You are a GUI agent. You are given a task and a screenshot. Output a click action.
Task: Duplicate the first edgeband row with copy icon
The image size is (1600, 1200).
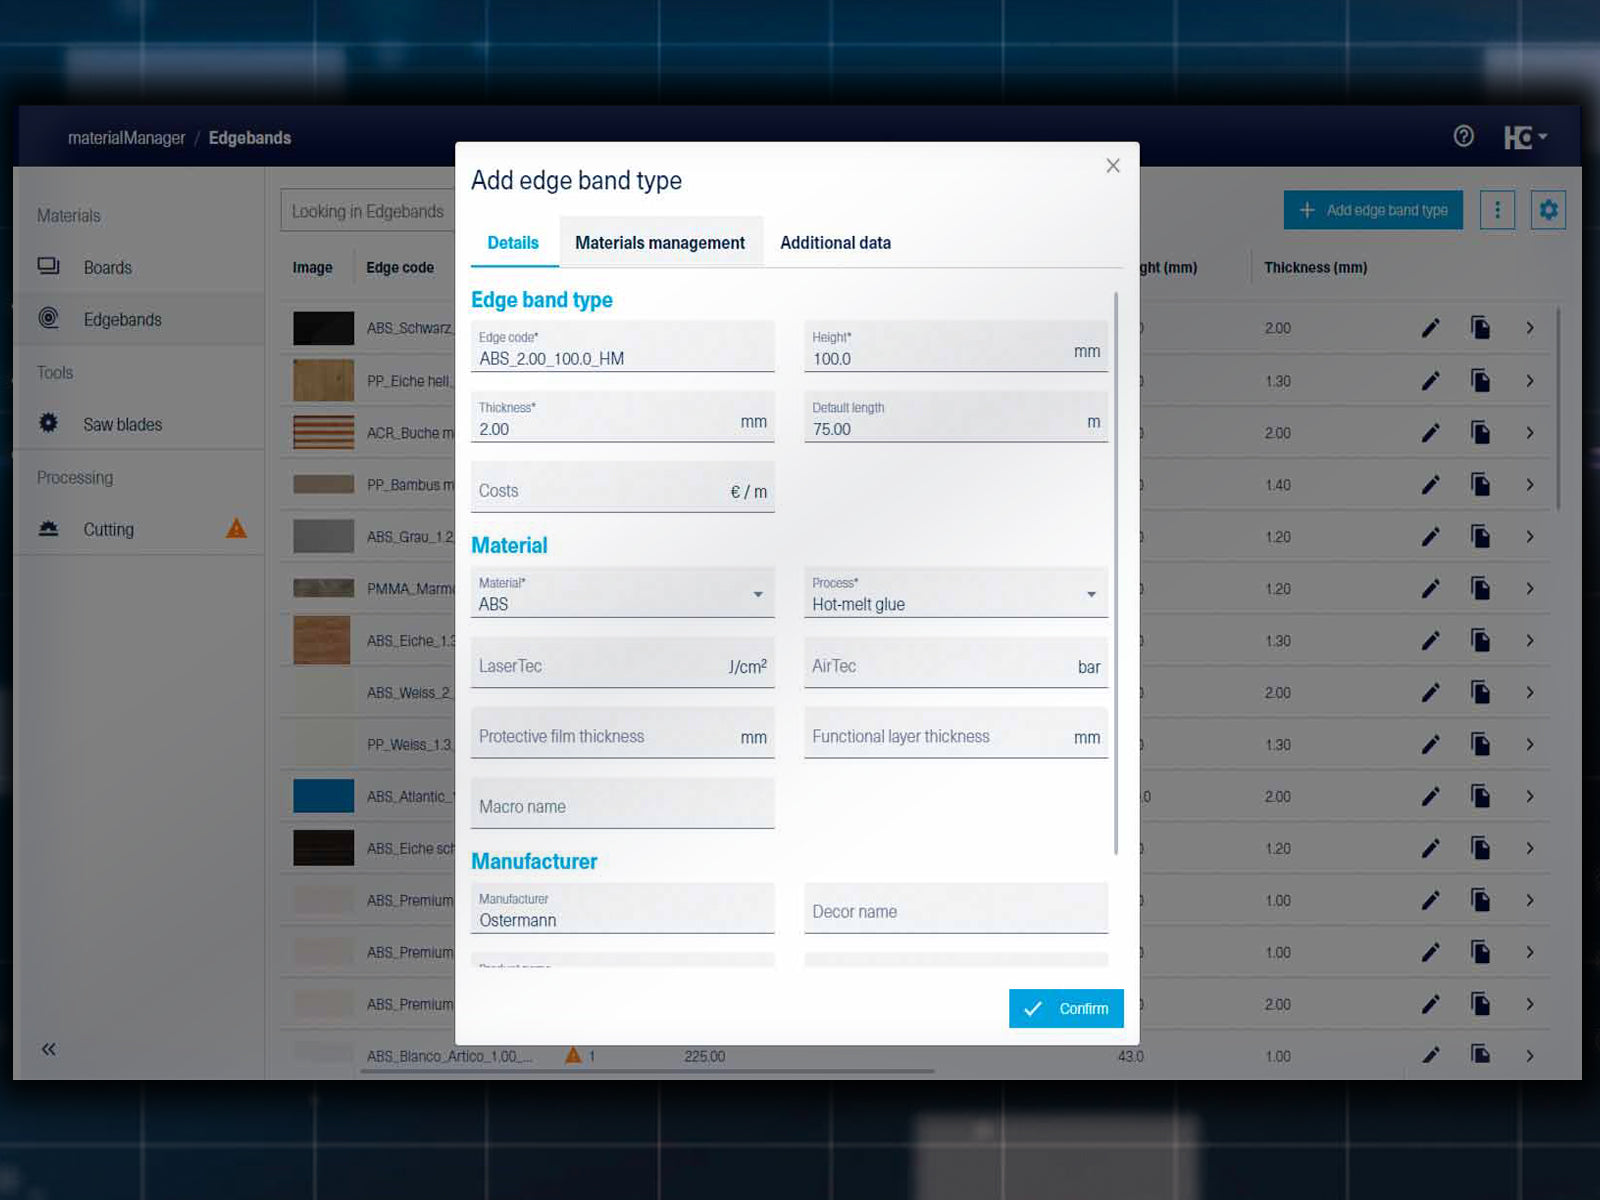[1481, 328]
